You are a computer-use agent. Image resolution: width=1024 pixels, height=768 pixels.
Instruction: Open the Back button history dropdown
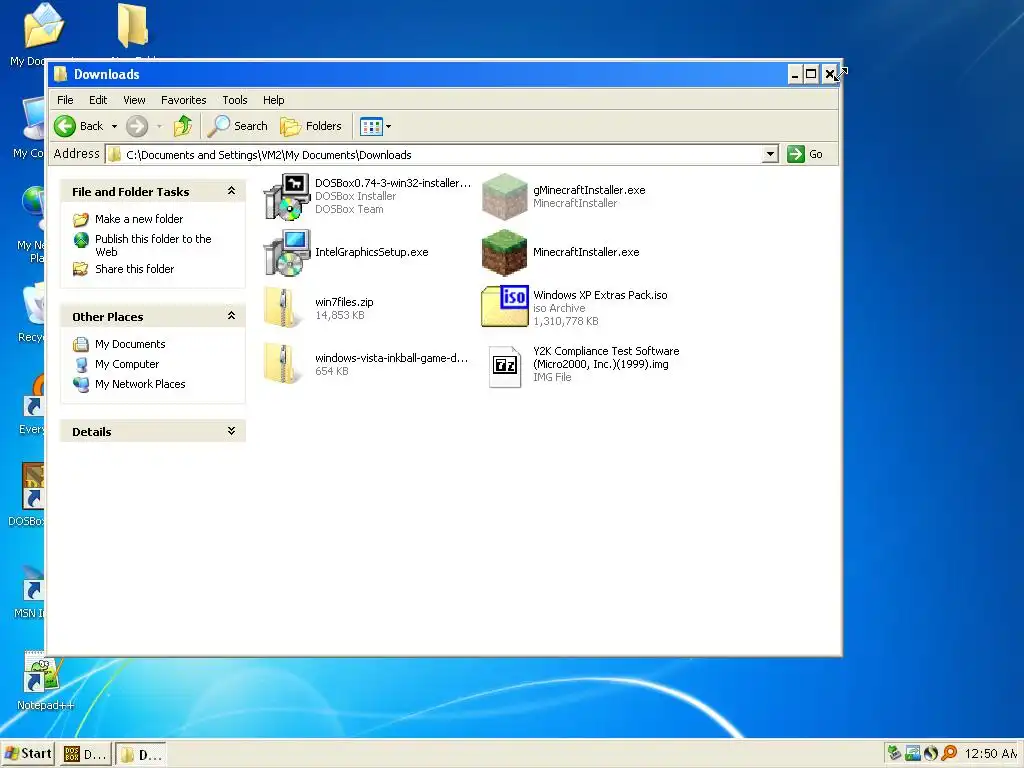pos(114,127)
